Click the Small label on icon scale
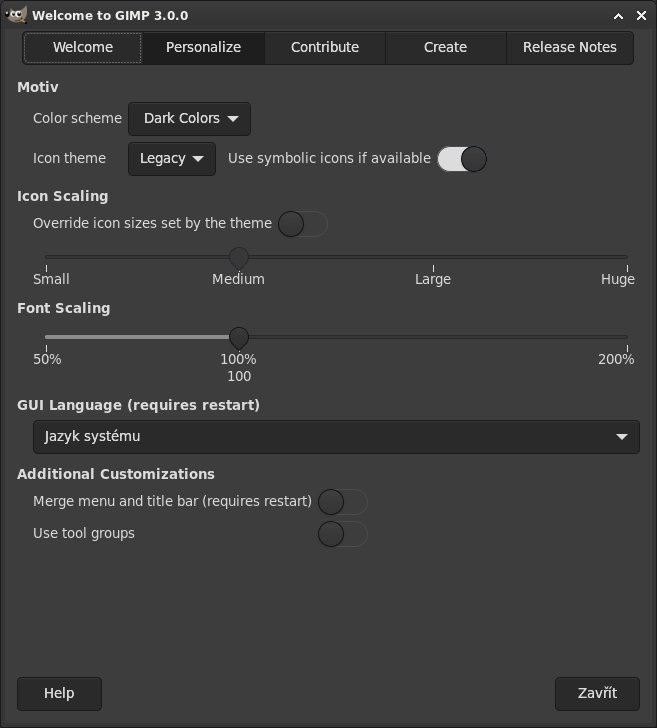657x728 pixels. click(51, 279)
